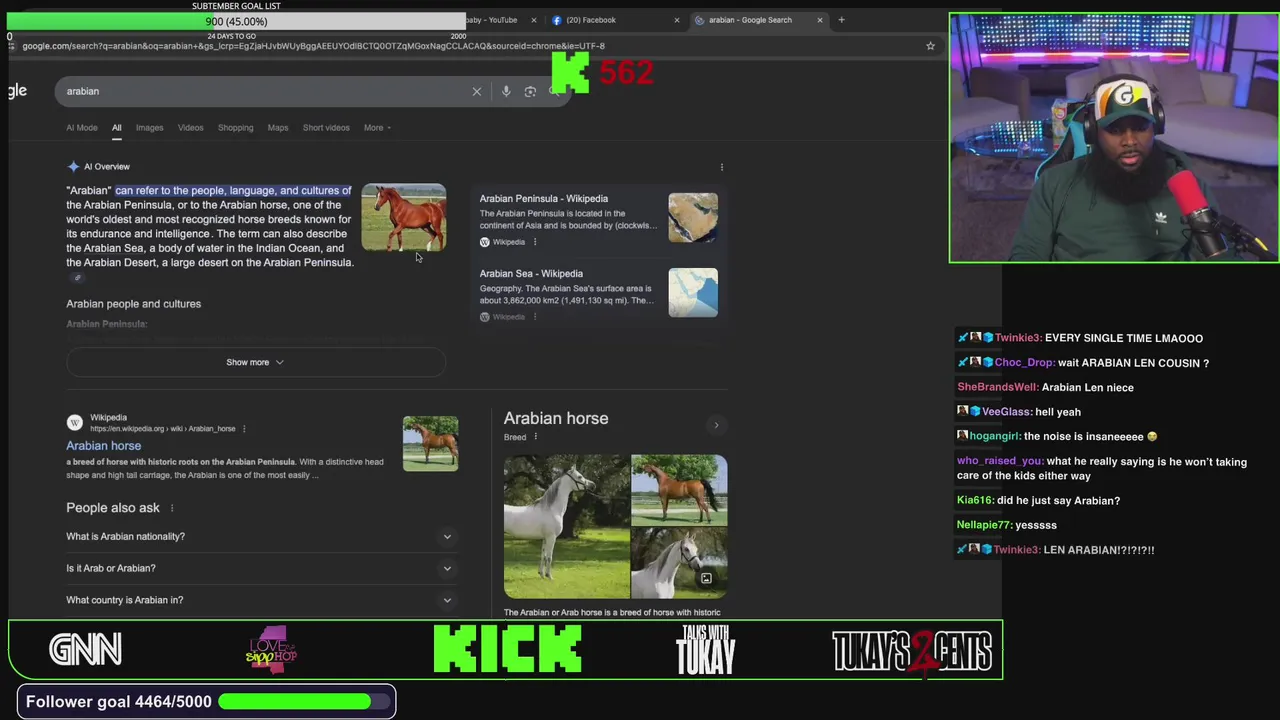Click Kia616's 'did he just say Arabian?' message

point(1038,500)
